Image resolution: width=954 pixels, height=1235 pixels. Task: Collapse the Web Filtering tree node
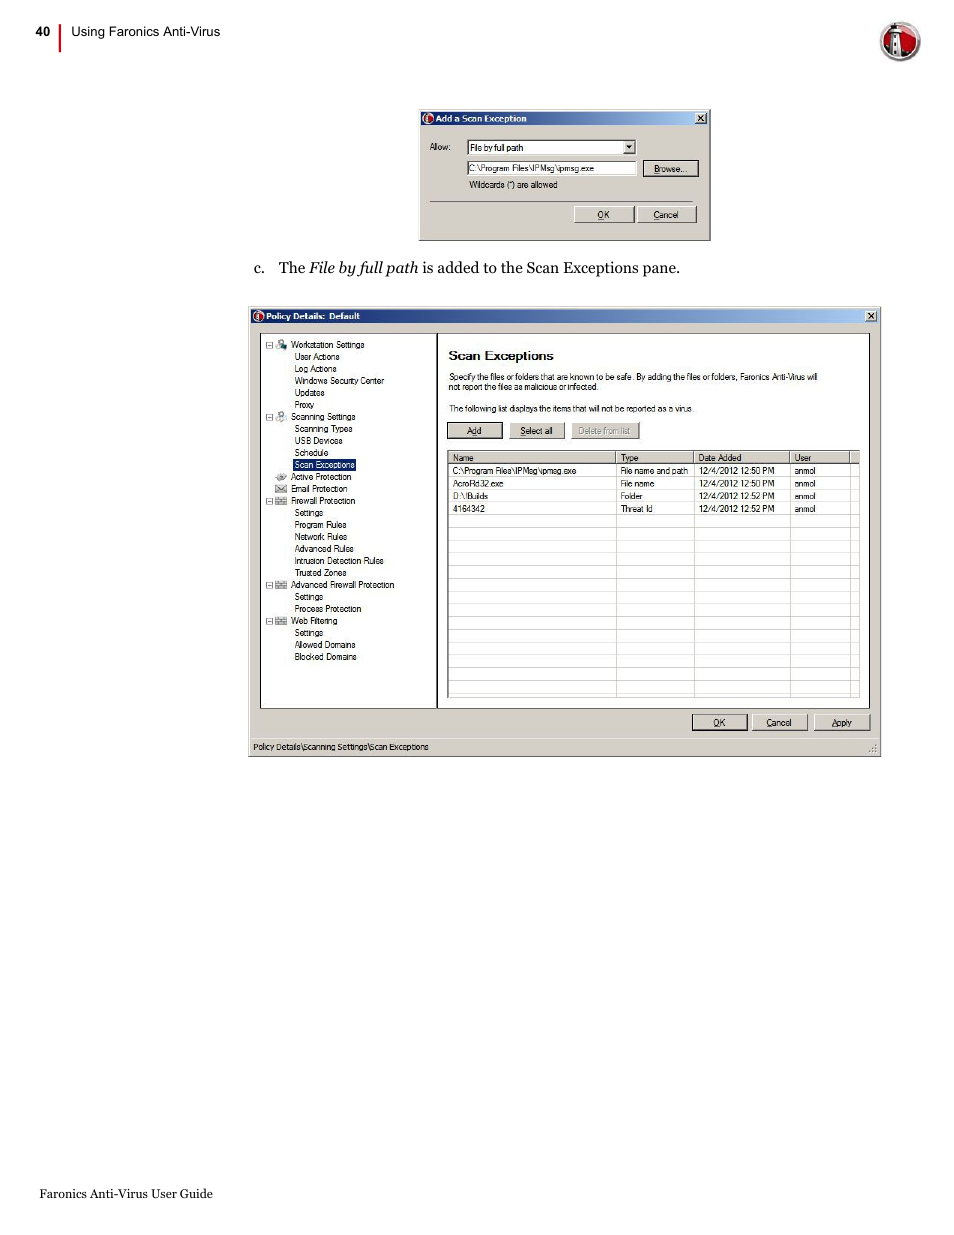[x=269, y=621]
